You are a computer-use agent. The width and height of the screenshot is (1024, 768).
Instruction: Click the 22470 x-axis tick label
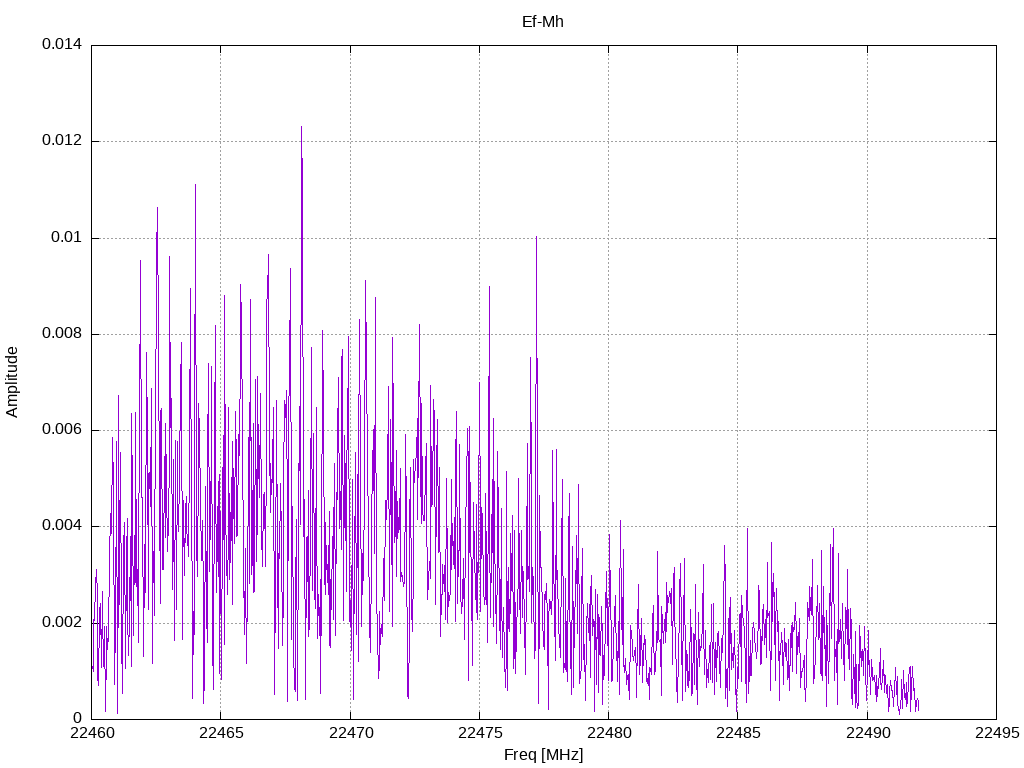coord(350,734)
